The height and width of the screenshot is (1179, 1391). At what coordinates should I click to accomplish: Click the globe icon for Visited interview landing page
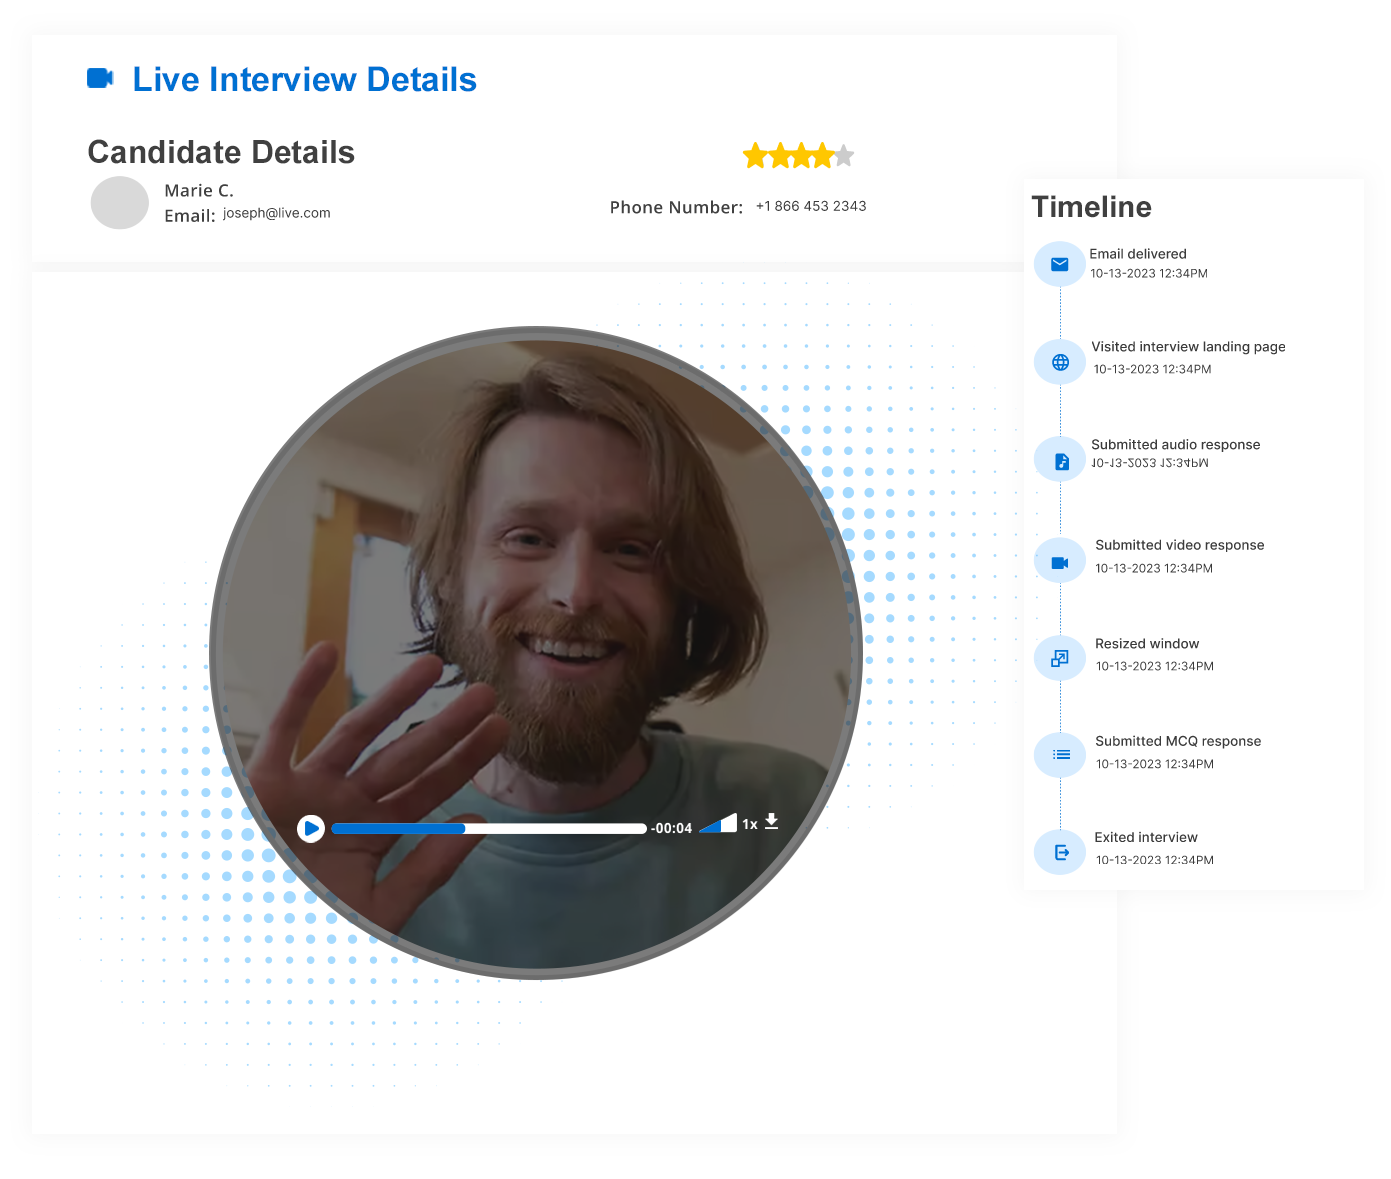[1060, 362]
